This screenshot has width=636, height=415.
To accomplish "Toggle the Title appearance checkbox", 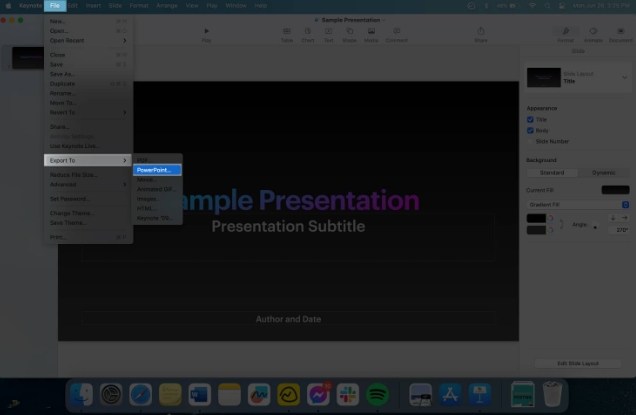I will pos(530,120).
